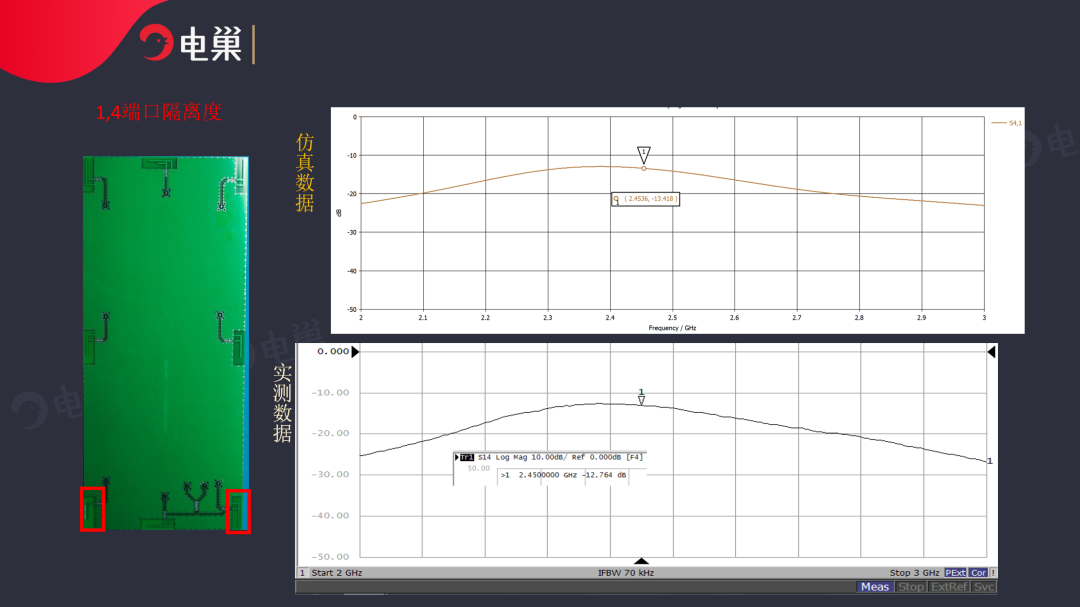Screen dimensions: 1080x607
Task: Click the Stop status button
Action: point(911,587)
